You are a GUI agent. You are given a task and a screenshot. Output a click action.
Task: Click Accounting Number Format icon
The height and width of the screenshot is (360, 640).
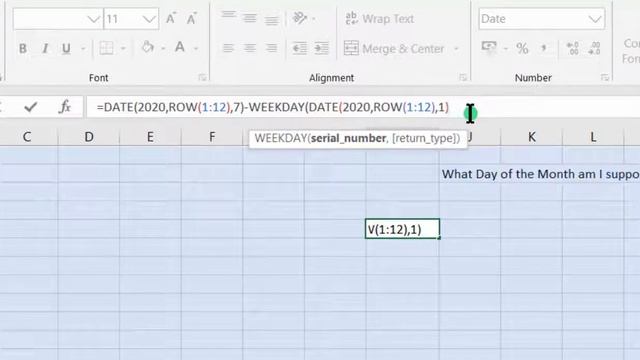489,47
